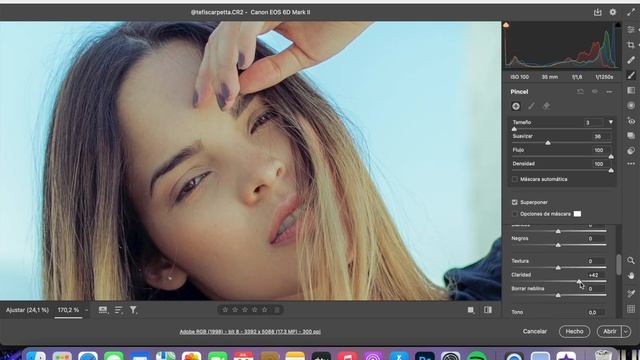Click the Tono value field
Image resolution: width=640 pixels, height=360 pixels.
(596, 312)
